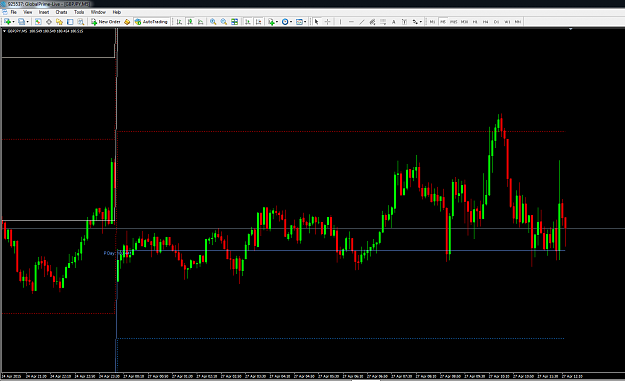The width and height of the screenshot is (625, 381).
Task: Open the Templates icon
Action: tap(299, 22)
